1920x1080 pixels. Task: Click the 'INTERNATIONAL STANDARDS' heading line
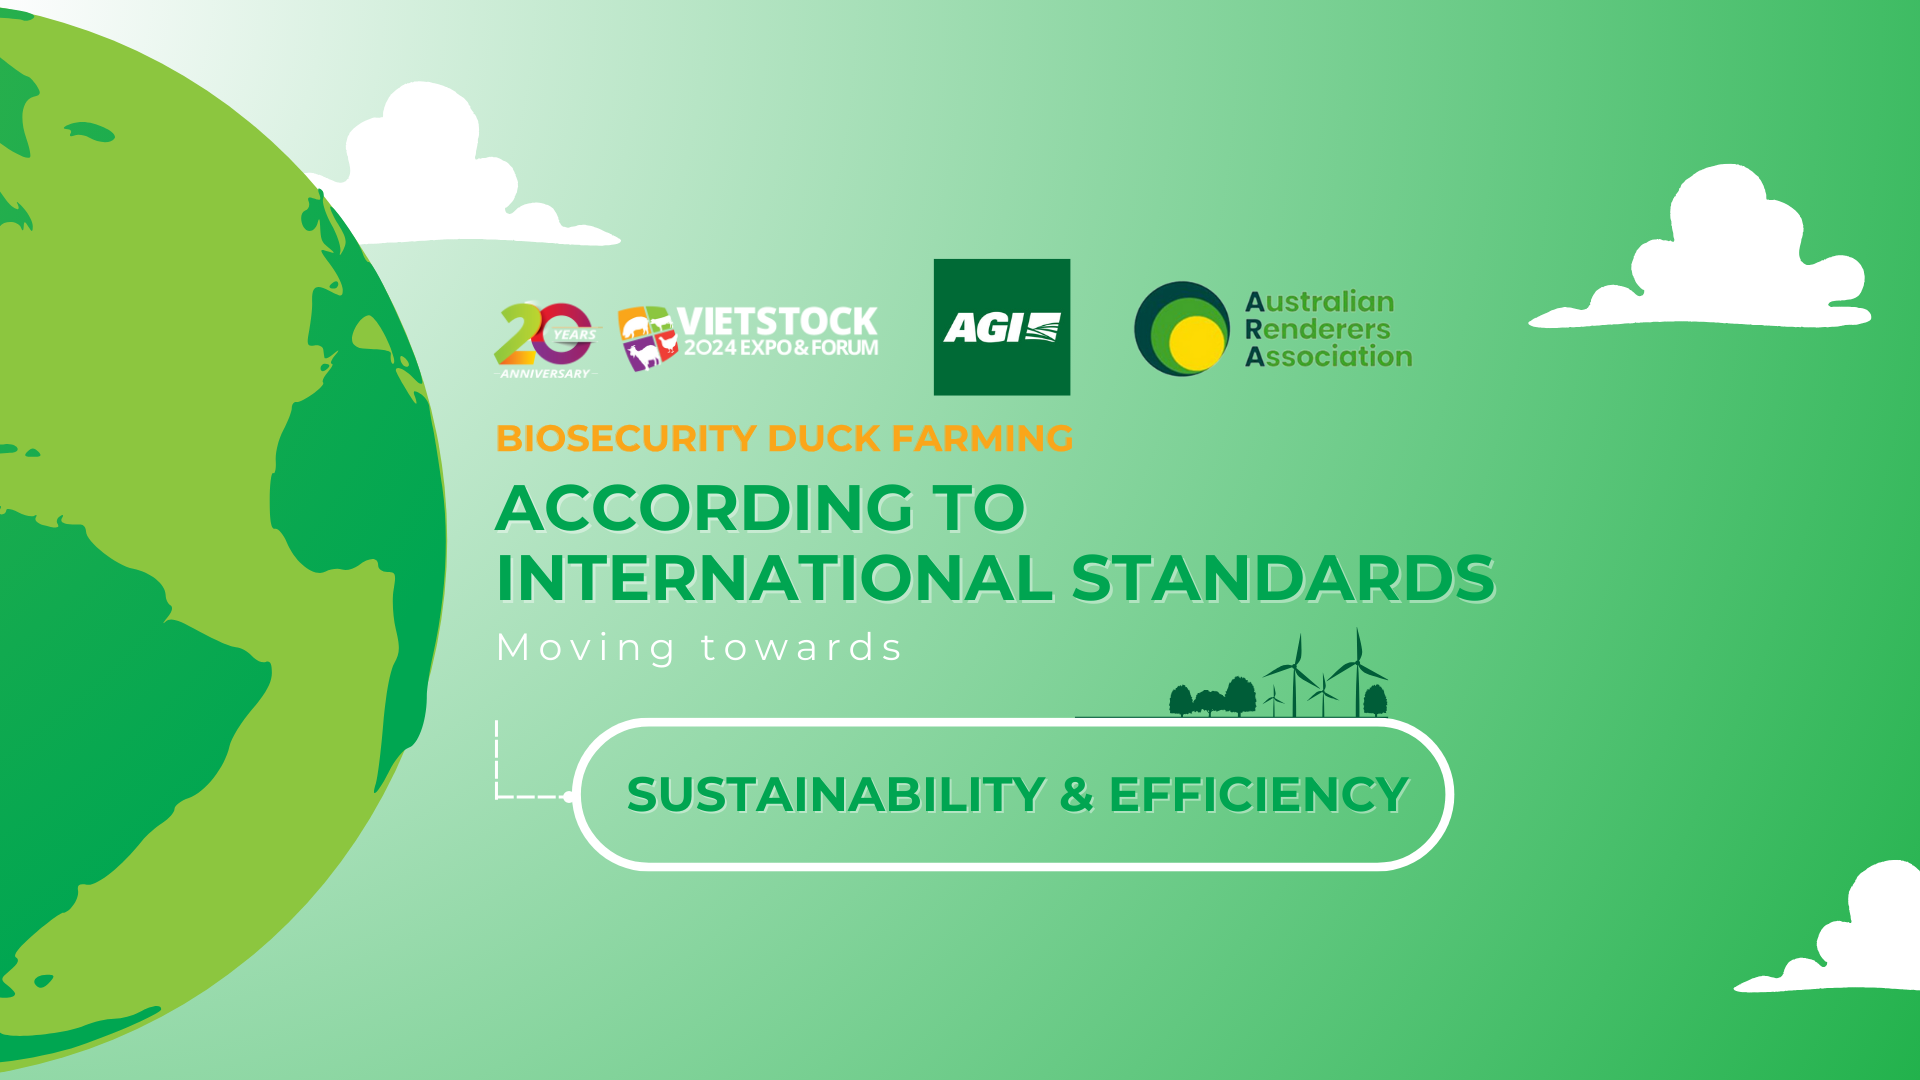[995, 578]
